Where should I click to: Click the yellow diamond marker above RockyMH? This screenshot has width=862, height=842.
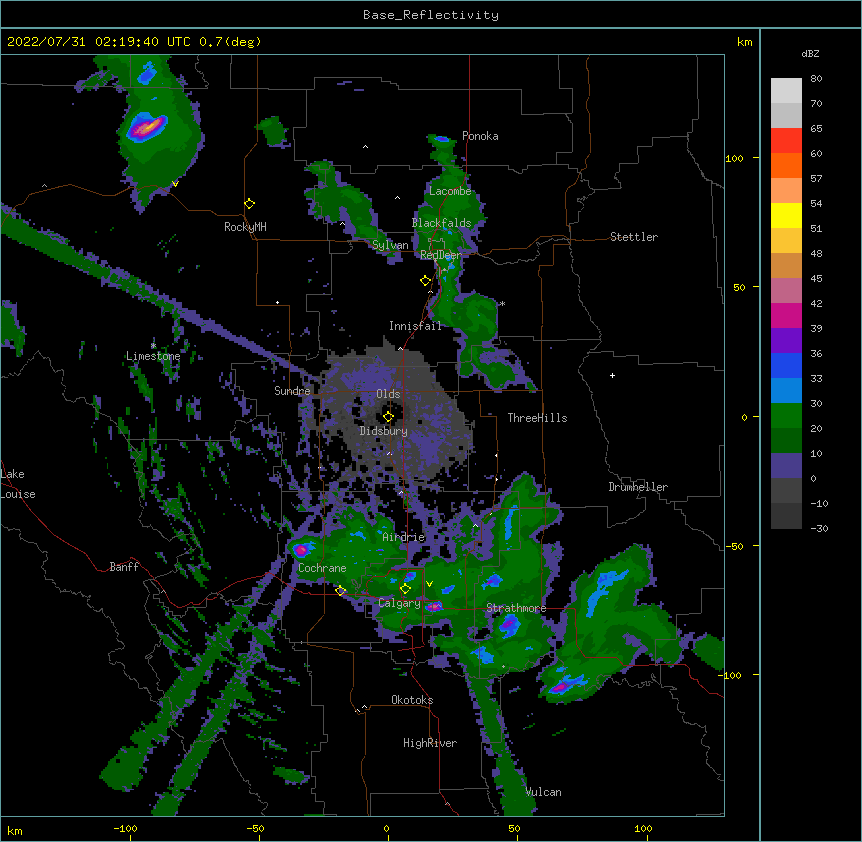[250, 204]
